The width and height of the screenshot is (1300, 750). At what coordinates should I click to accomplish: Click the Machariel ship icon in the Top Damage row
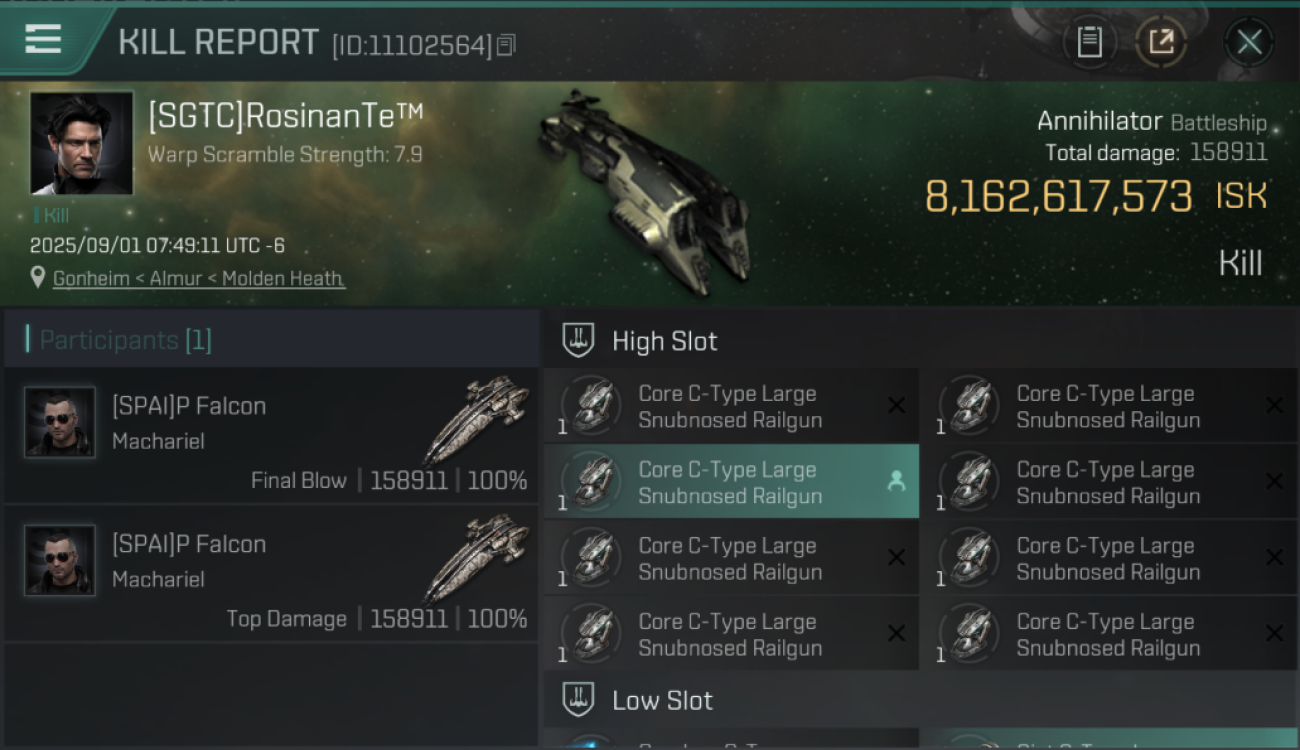click(x=477, y=558)
